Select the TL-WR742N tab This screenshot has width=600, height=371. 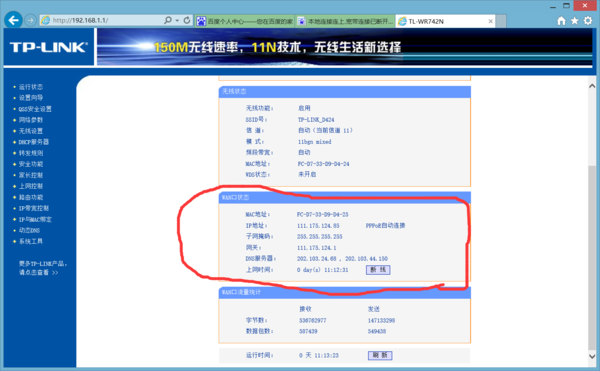click(x=445, y=21)
